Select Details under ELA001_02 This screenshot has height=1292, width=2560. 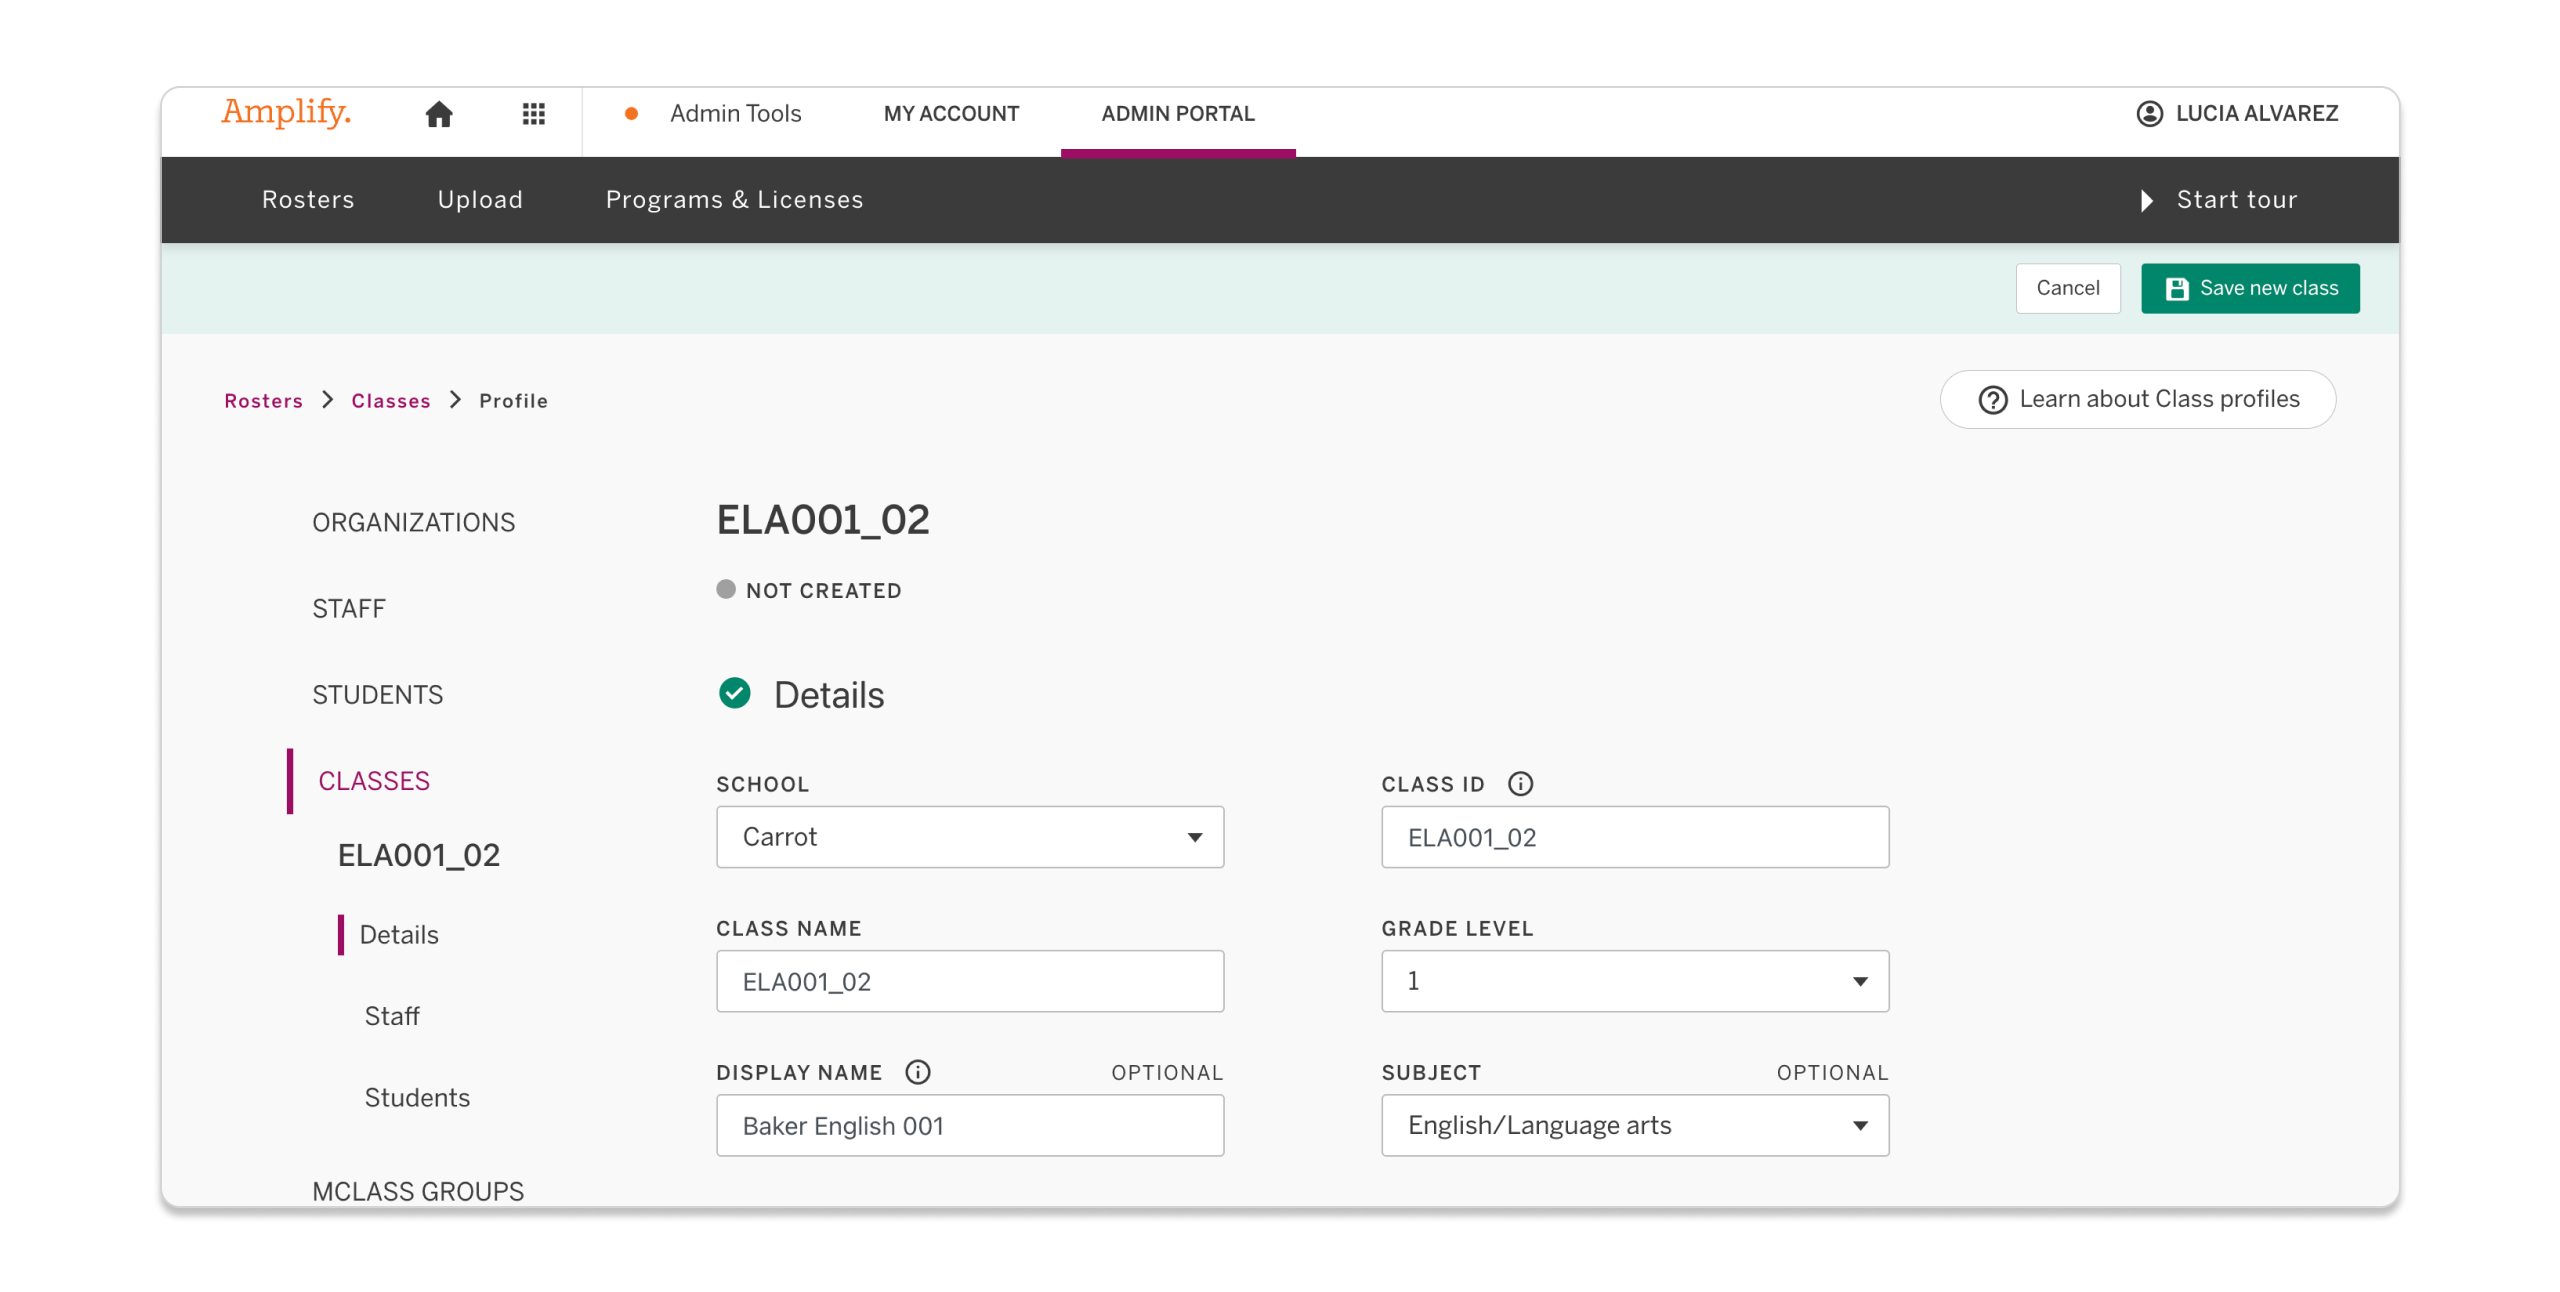click(399, 934)
